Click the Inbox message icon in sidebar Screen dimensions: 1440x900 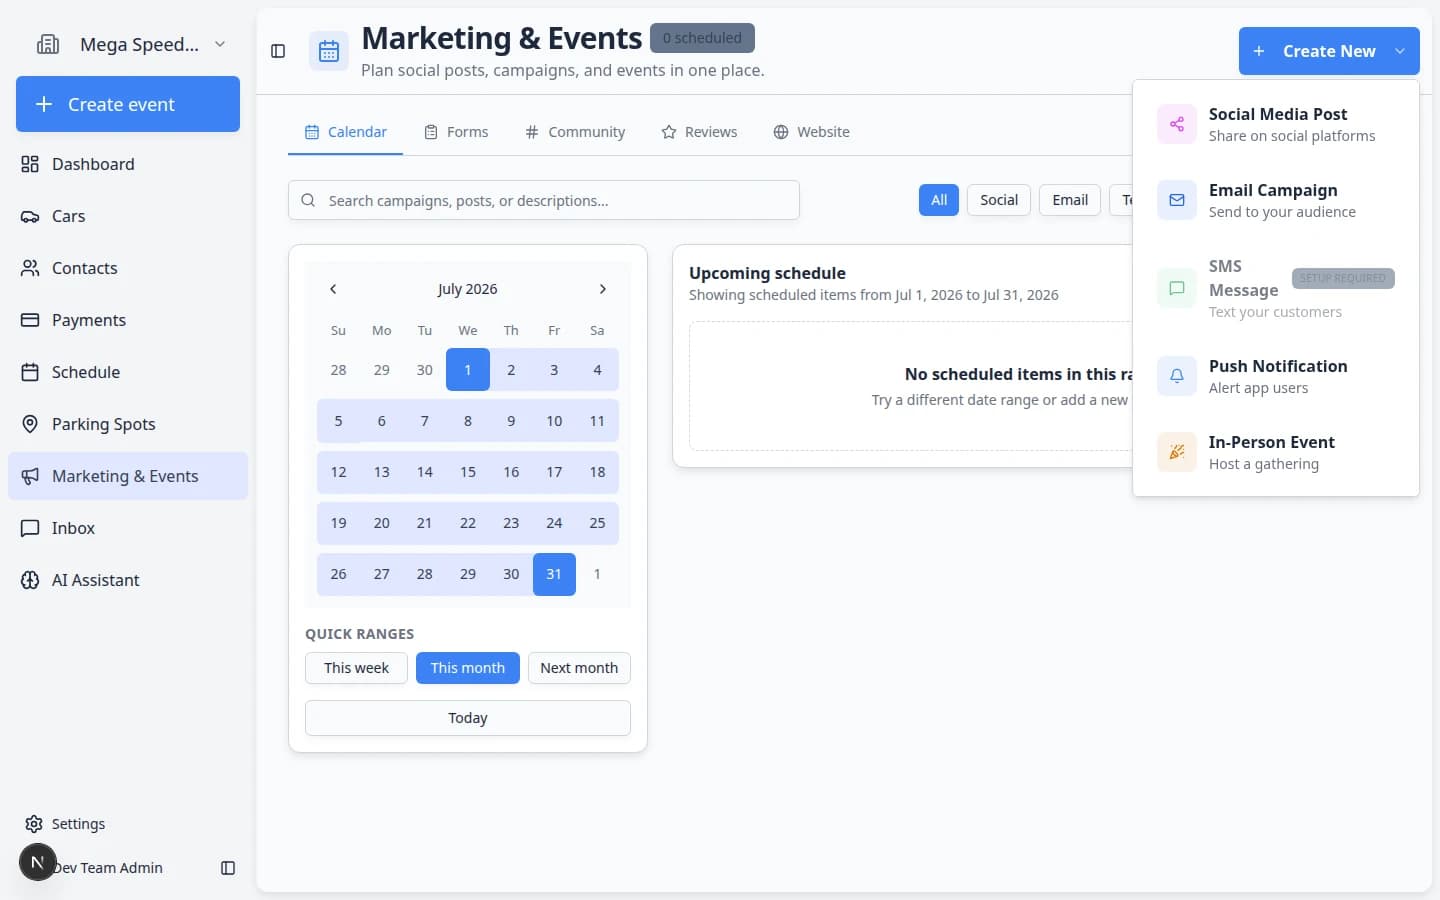click(30, 528)
